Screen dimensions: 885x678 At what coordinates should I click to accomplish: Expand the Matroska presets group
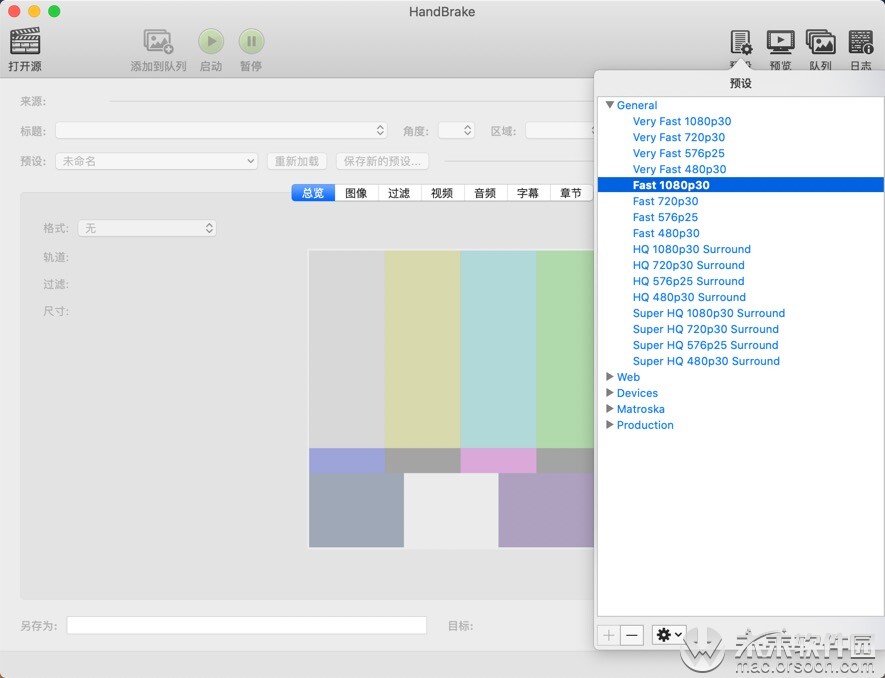pos(610,409)
